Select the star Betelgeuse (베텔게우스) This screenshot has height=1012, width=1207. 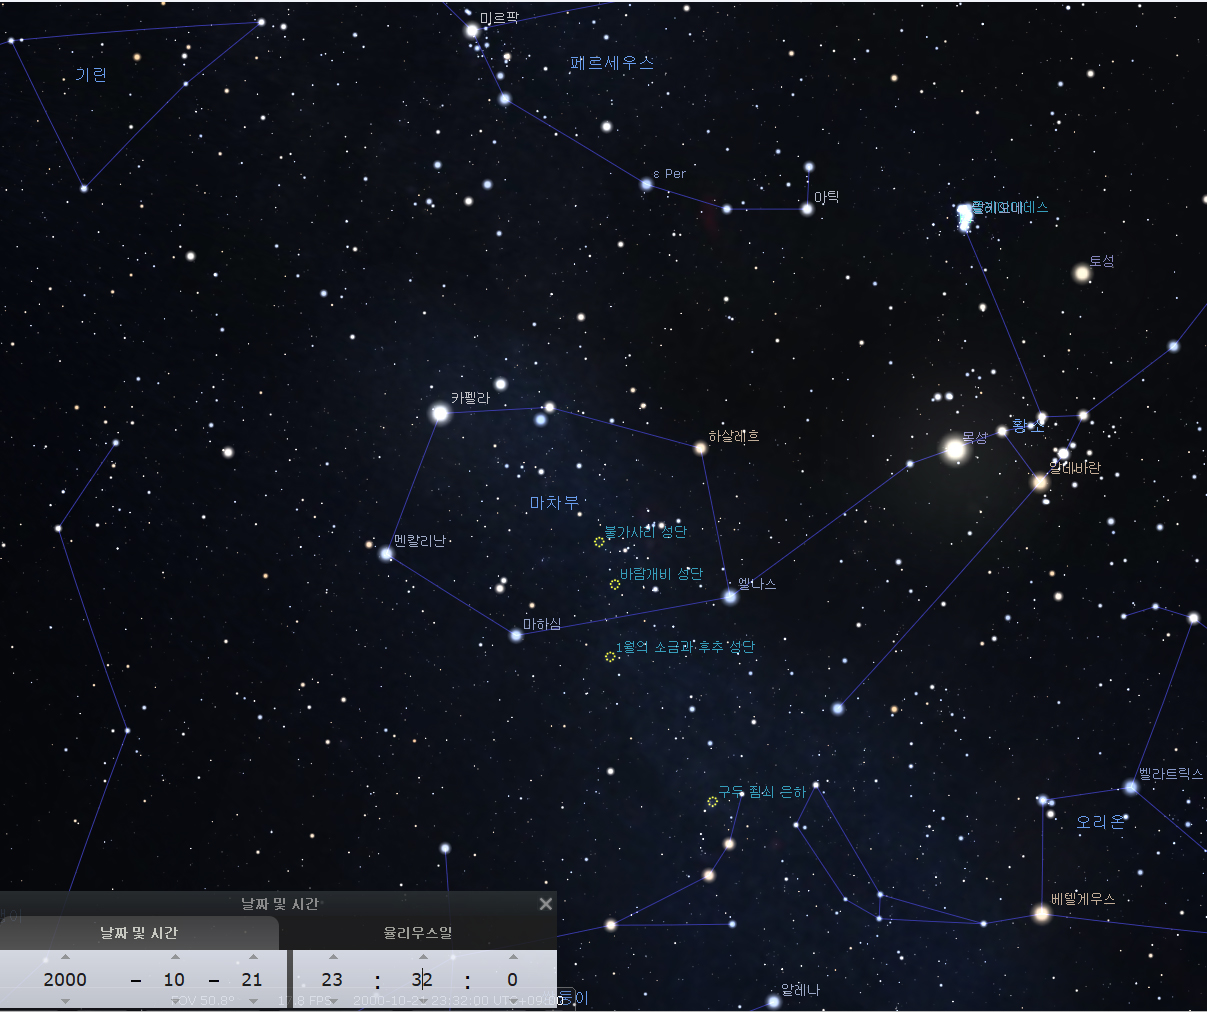tap(1042, 913)
